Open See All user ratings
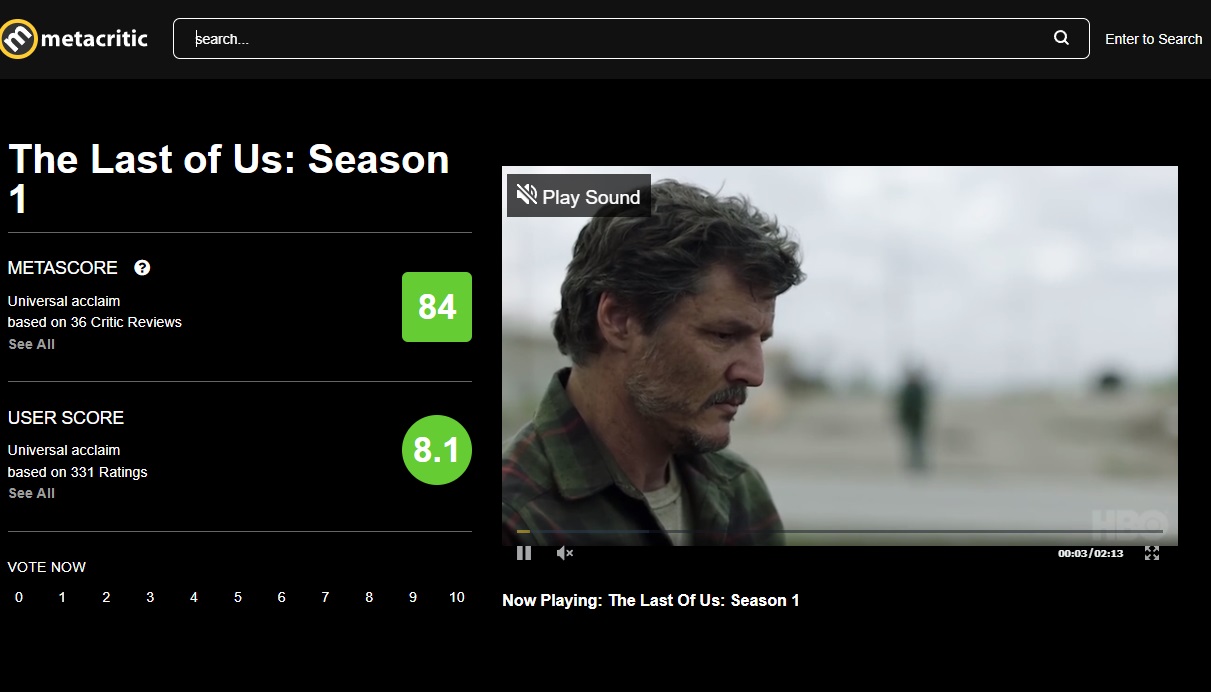This screenshot has height=693, width=1211. 32,493
